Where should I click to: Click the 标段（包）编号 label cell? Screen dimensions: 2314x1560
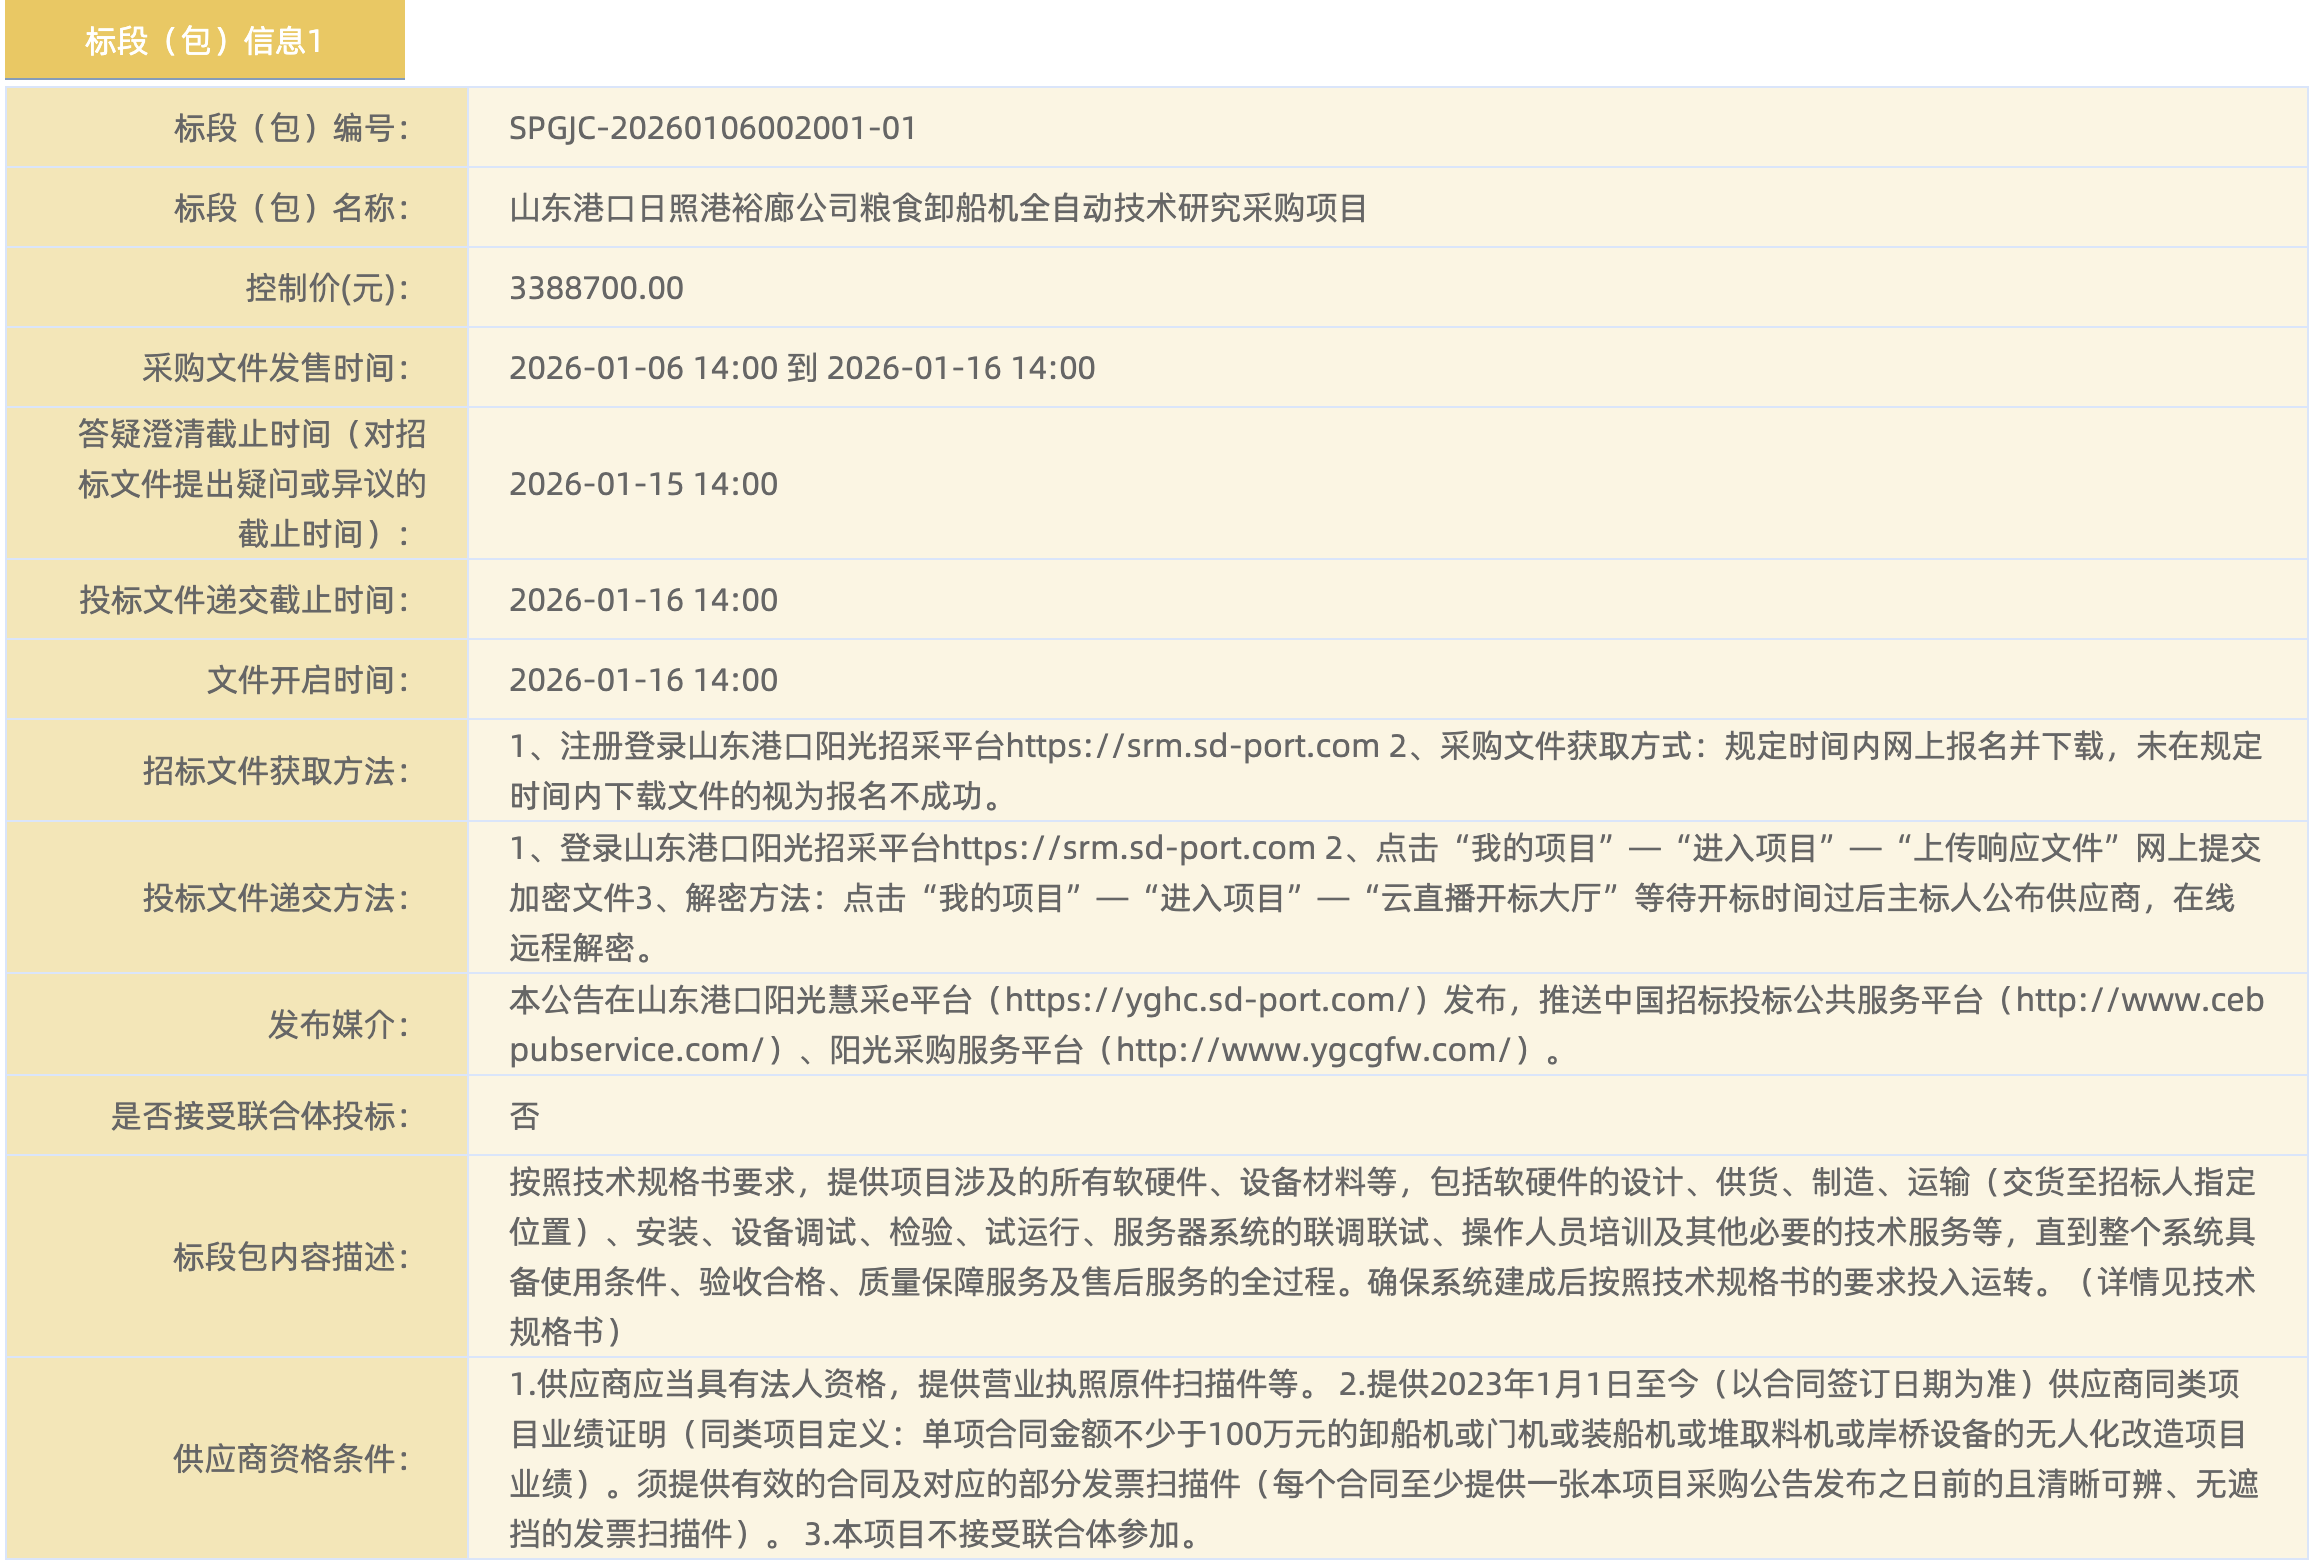click(x=290, y=128)
